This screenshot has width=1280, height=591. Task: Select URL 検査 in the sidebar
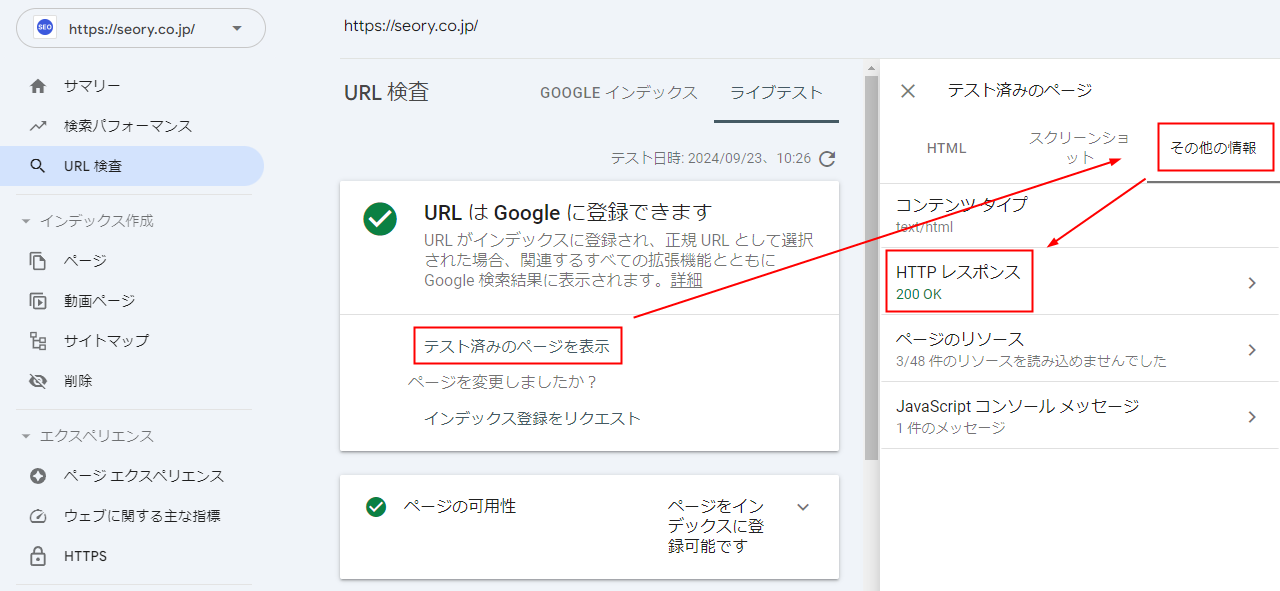point(132,166)
